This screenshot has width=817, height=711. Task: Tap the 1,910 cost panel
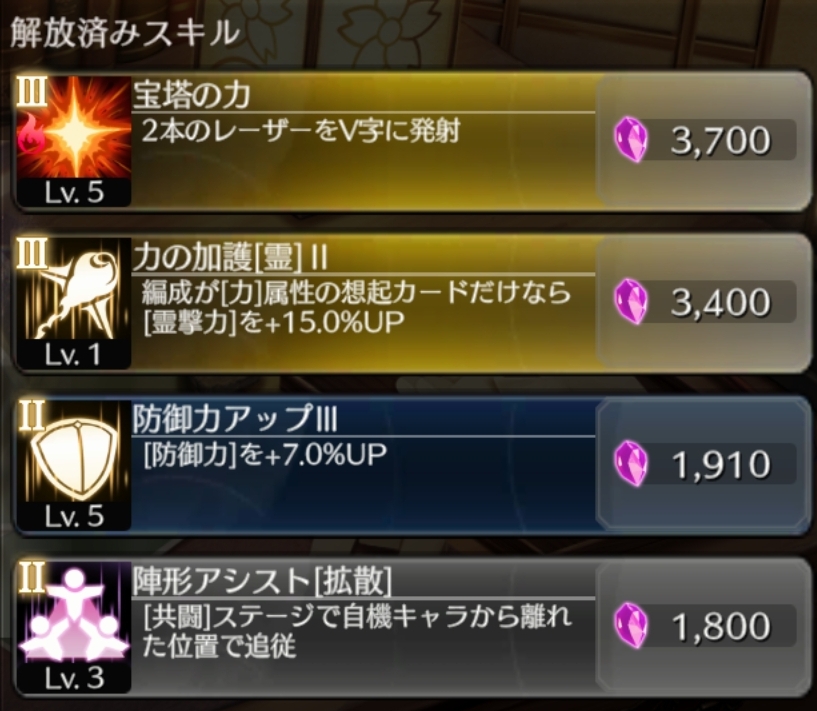703,465
